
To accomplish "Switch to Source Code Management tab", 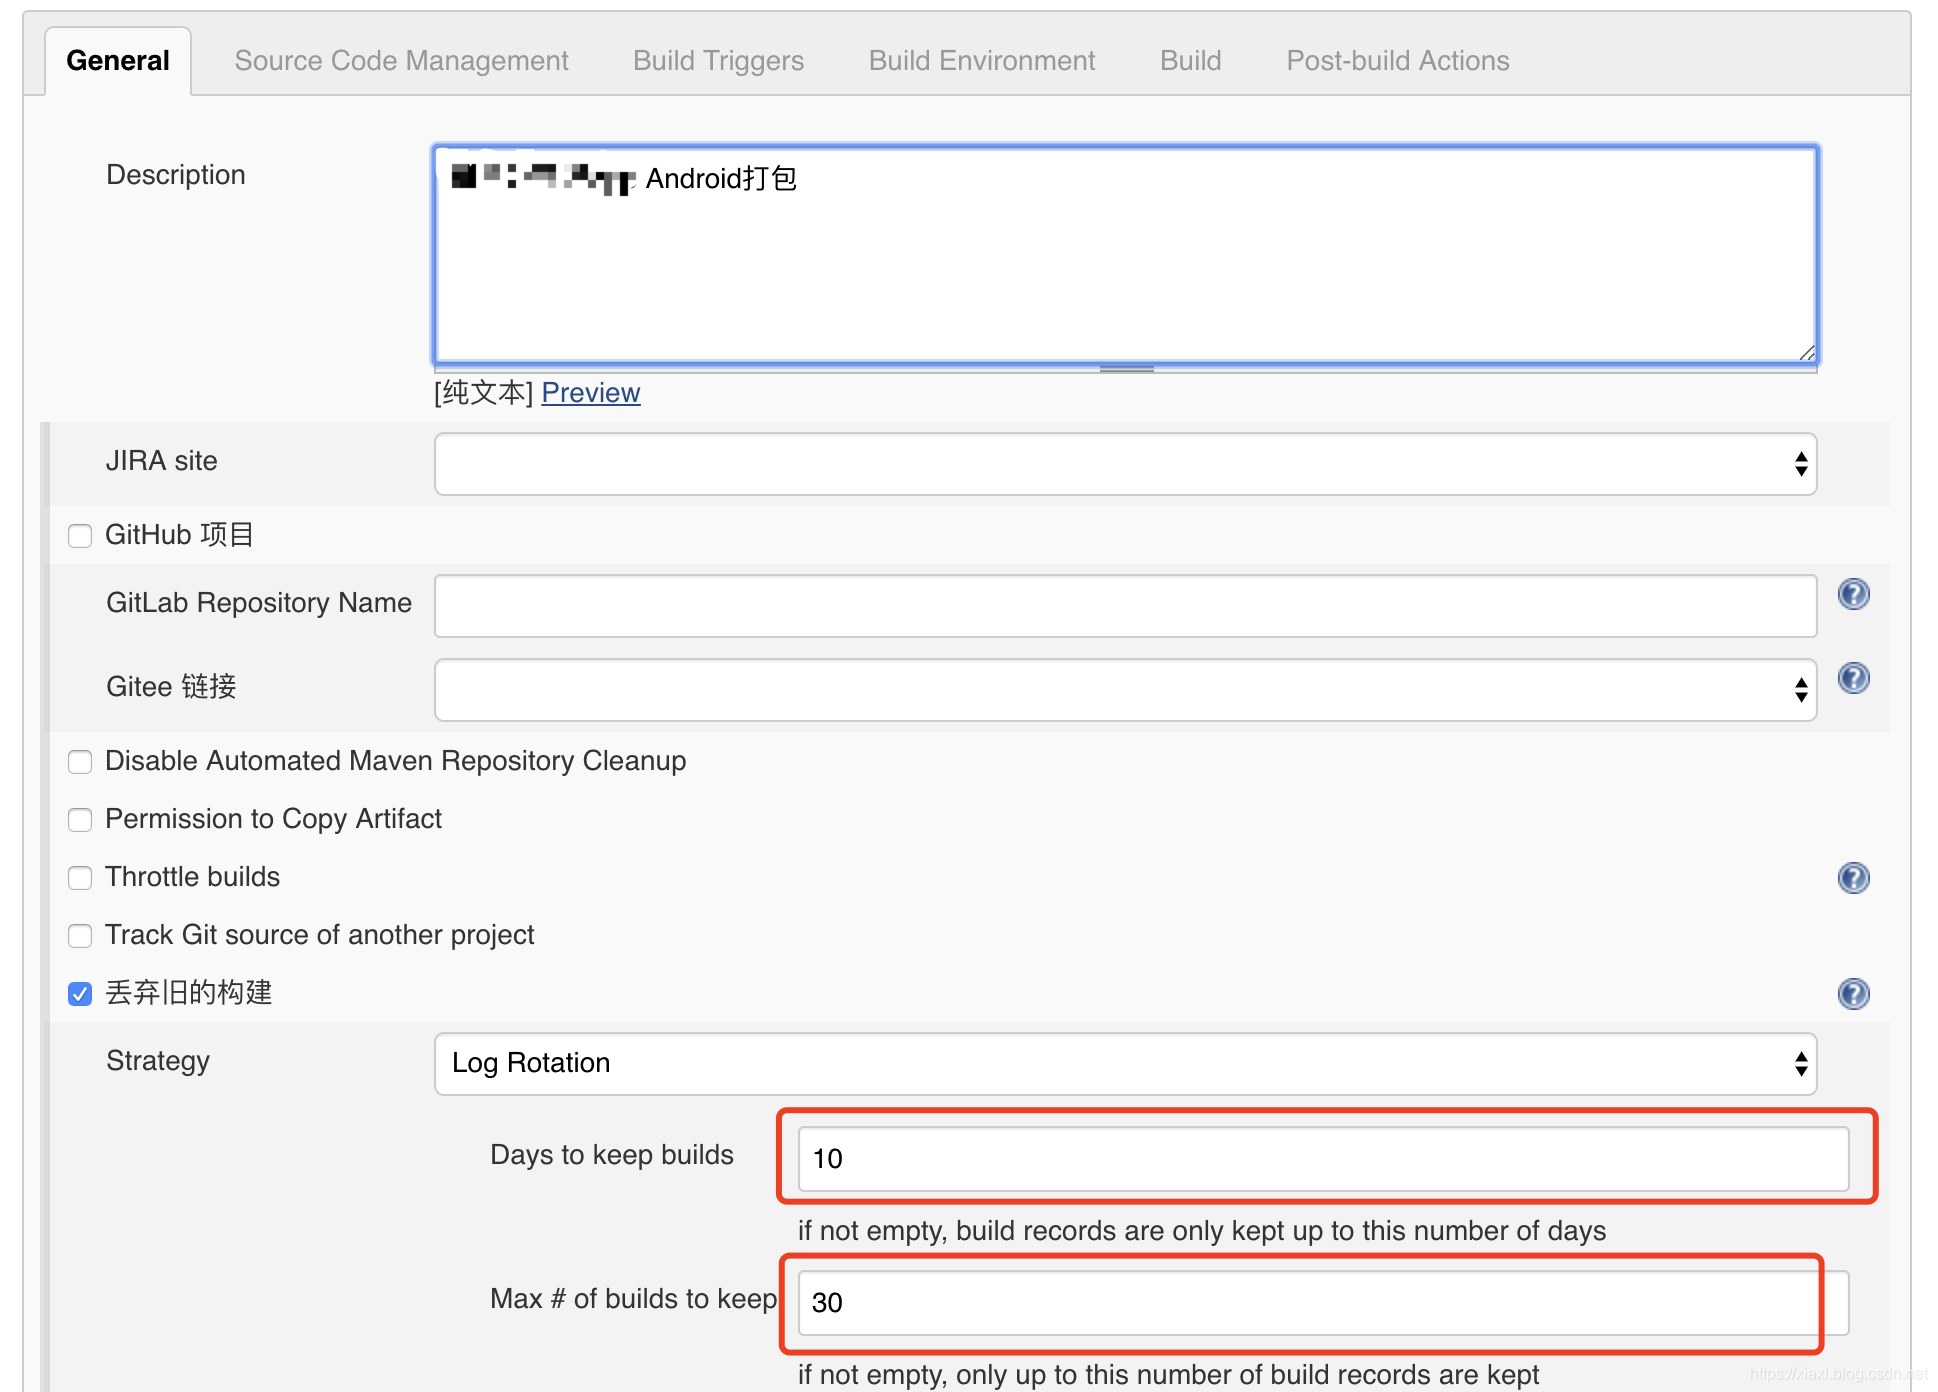I will coord(401,61).
